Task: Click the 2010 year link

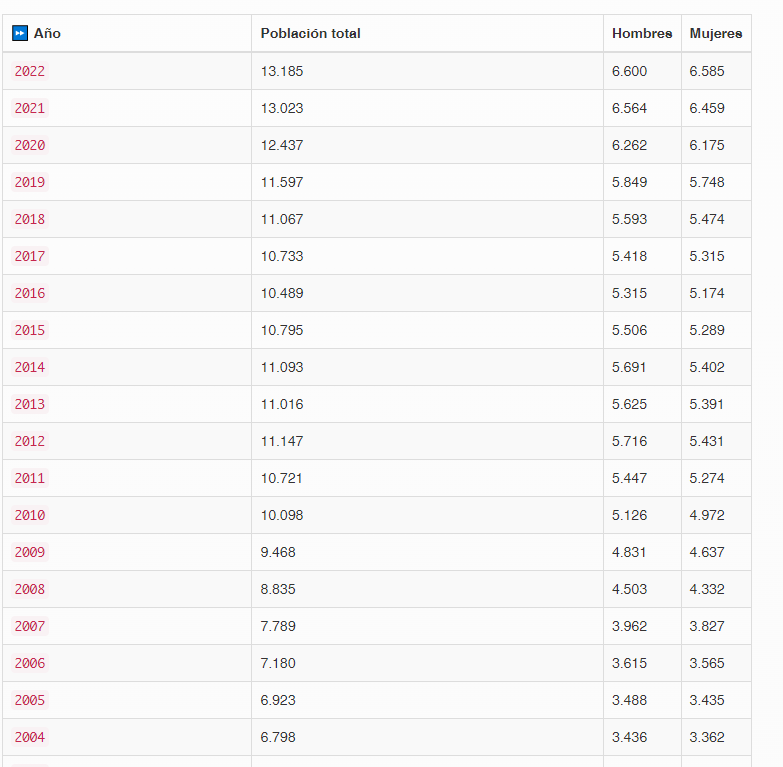Action: coord(30,515)
